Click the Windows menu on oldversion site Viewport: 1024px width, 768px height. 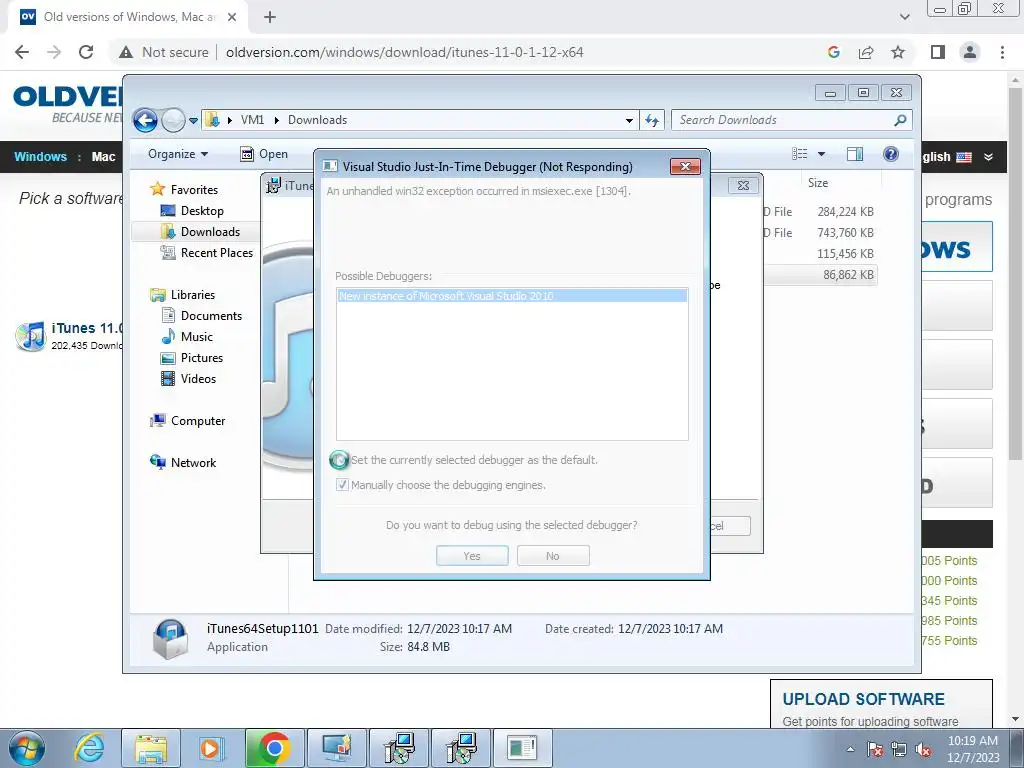coord(40,157)
